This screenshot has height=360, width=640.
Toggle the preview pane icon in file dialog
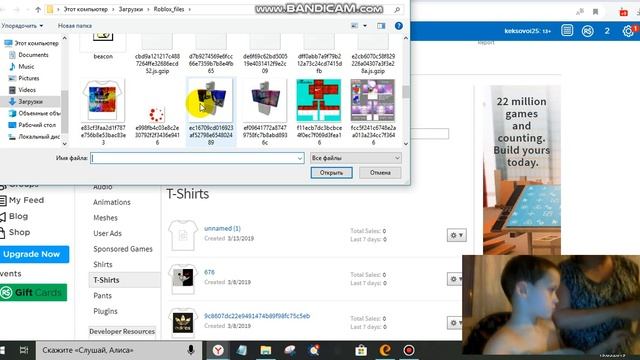click(381, 26)
